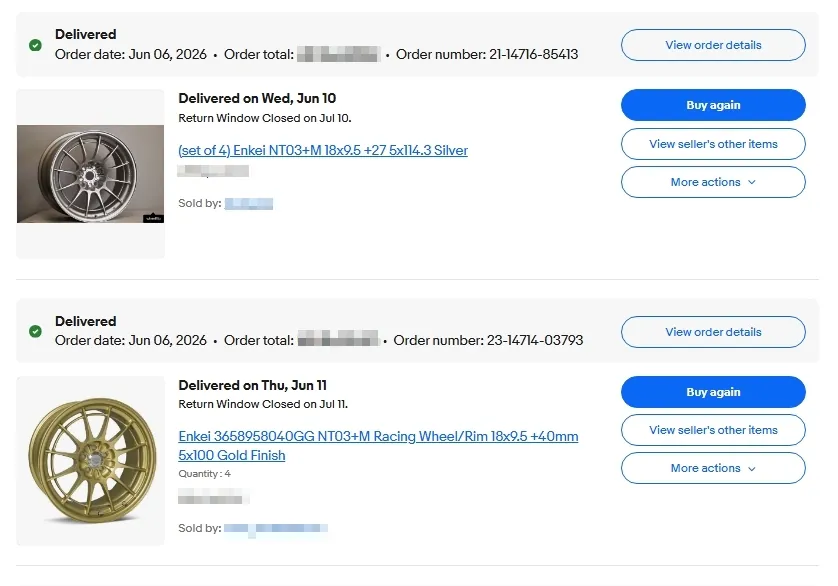Click green delivered checkmark of order 23-14714-03793
The height and width of the screenshot is (586, 838).
pyautogui.click(x=35, y=331)
